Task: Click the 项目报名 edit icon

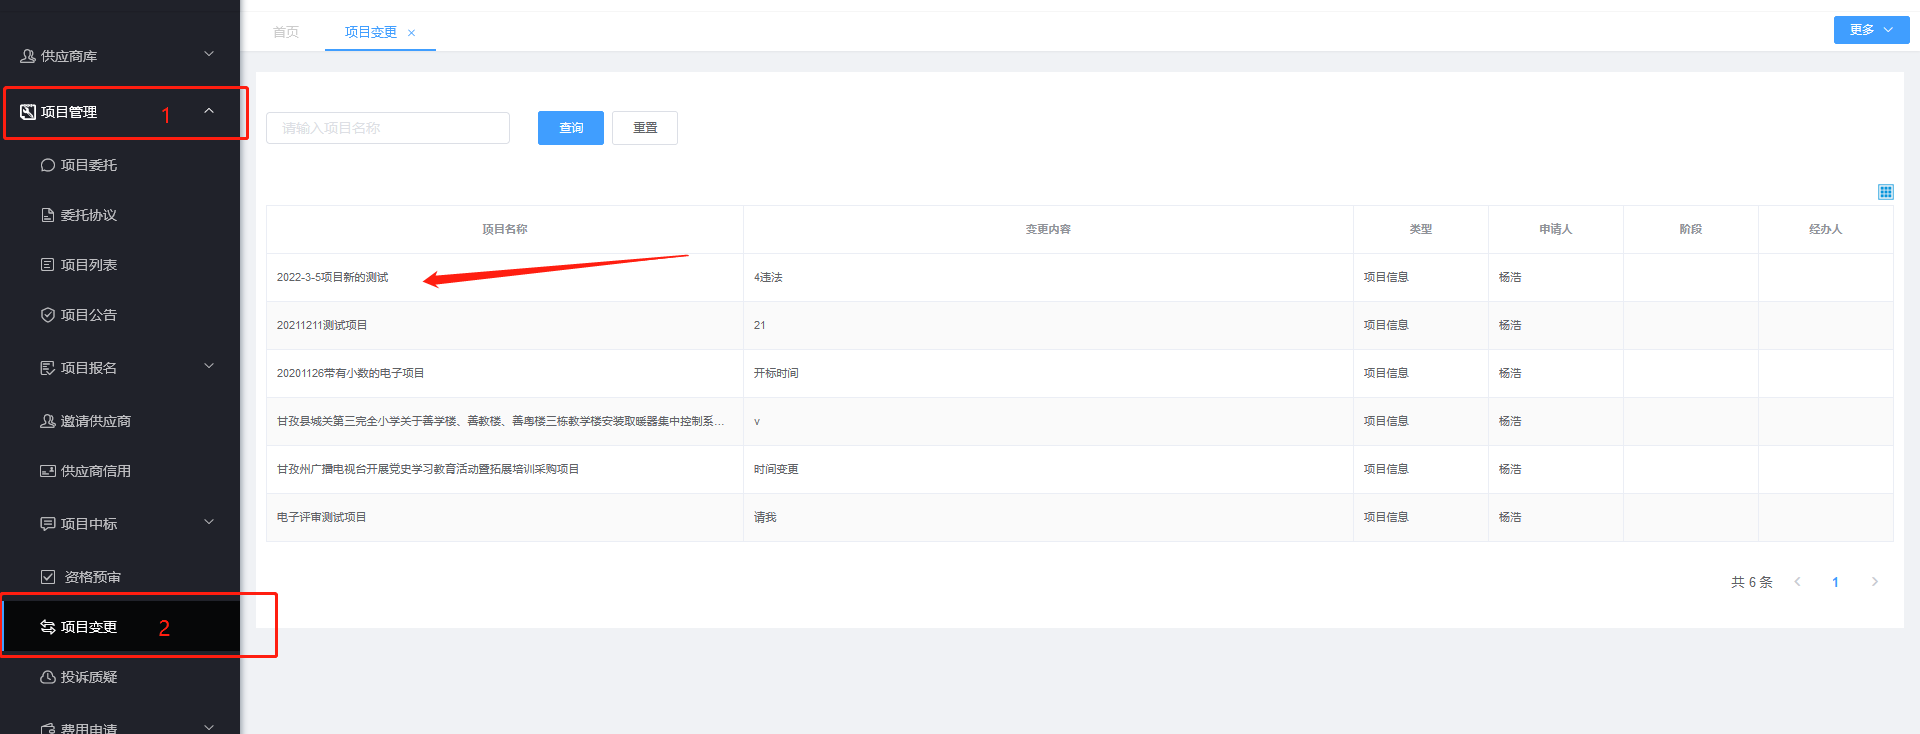Action: pyautogui.click(x=48, y=368)
